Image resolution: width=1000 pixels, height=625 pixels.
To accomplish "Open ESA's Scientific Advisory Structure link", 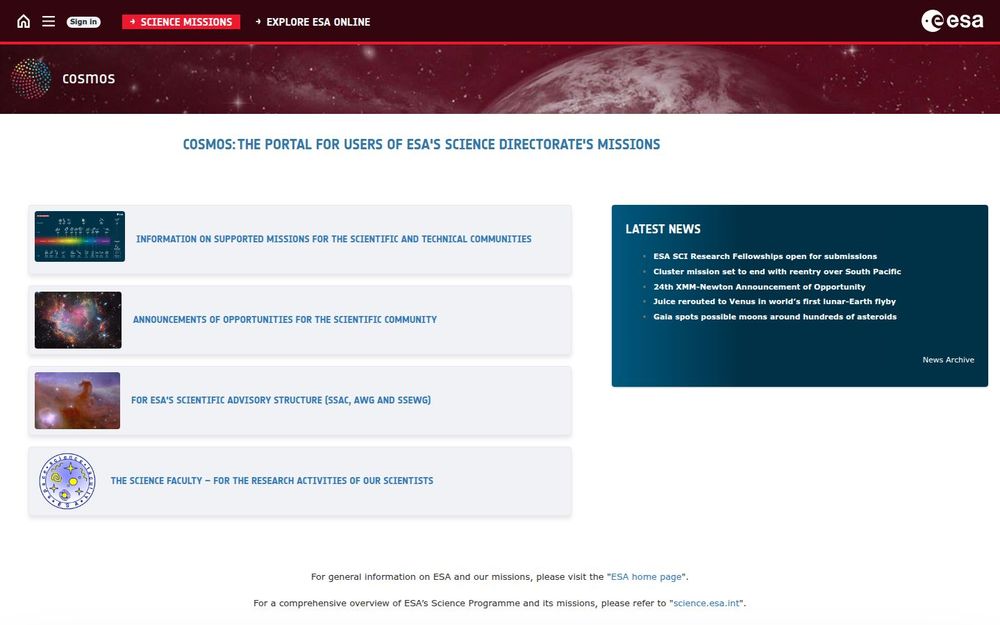I will (x=281, y=400).
